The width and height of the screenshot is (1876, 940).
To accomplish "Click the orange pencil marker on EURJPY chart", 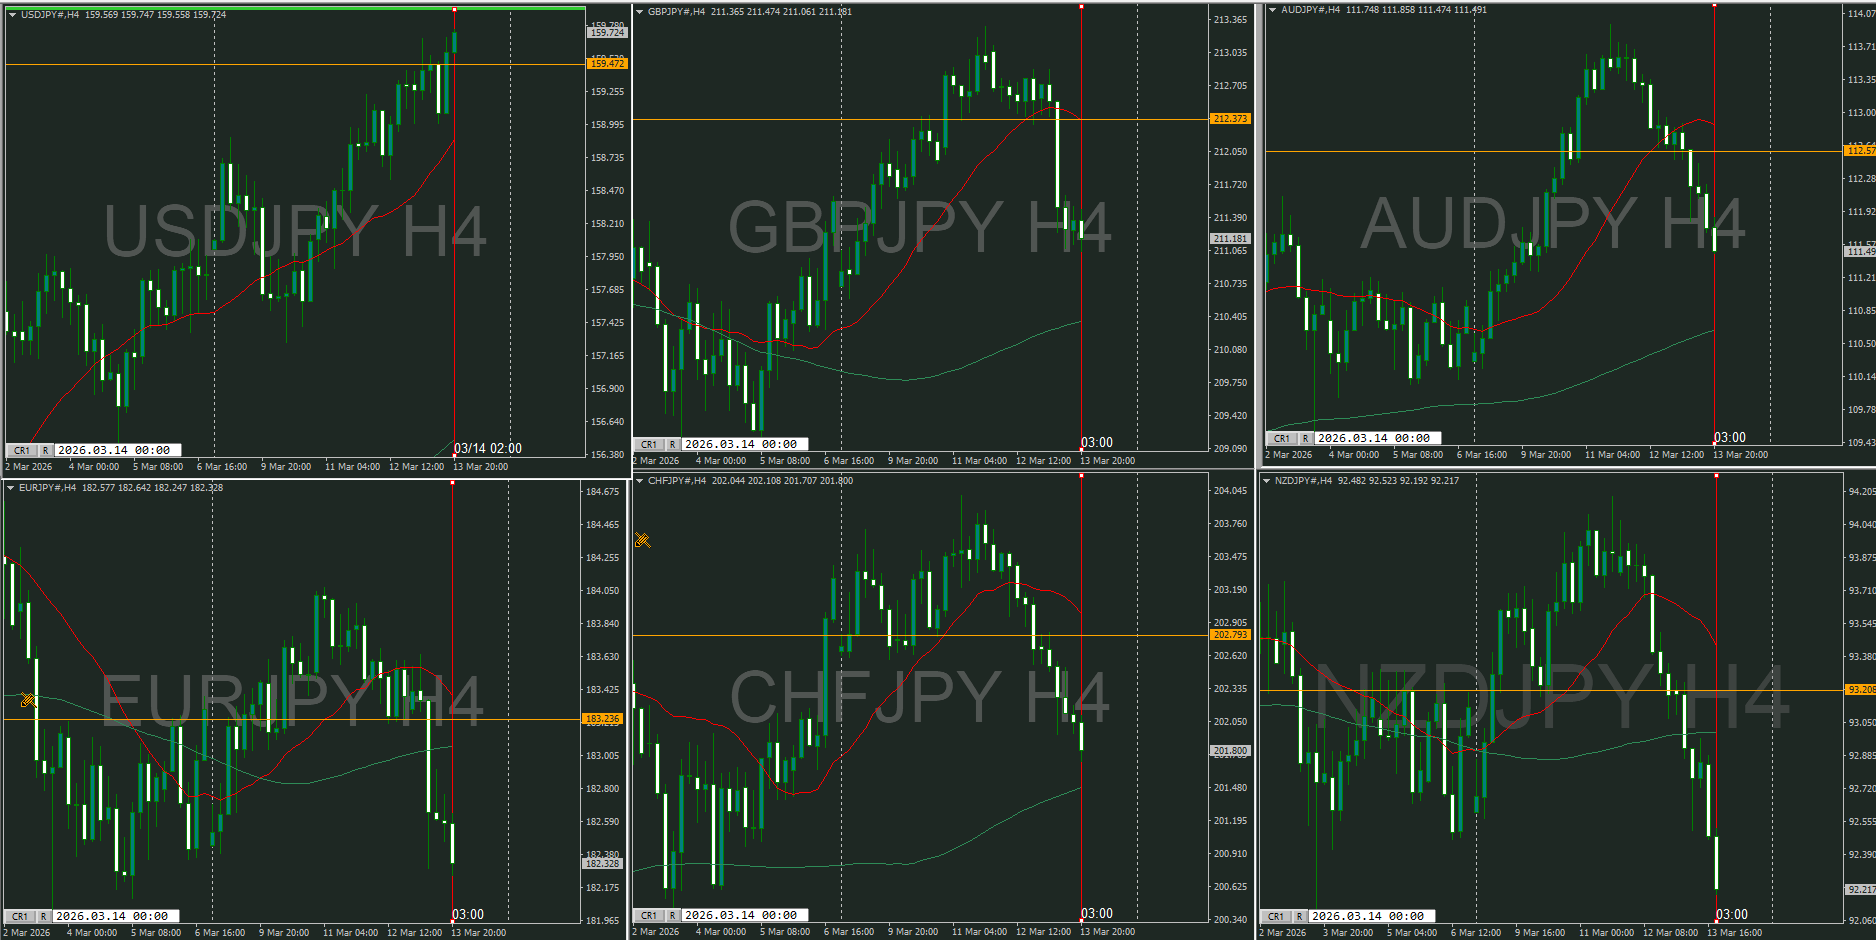I will pyautogui.click(x=28, y=700).
